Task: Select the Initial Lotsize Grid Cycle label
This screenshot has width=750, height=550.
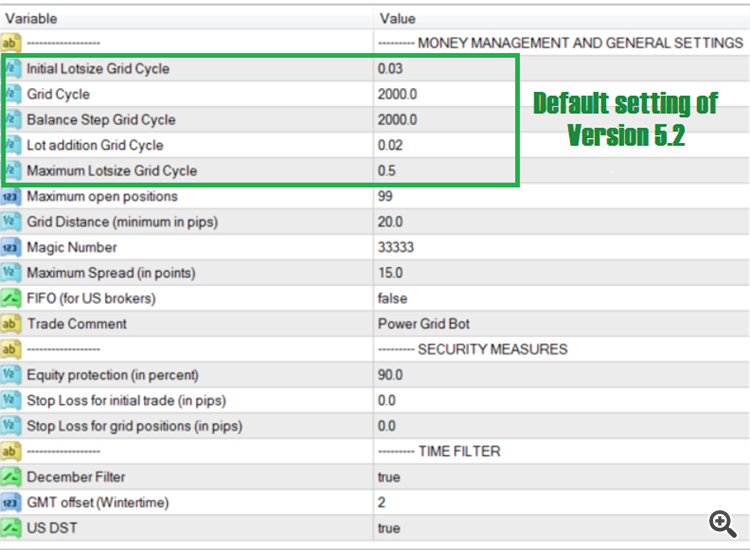Action: [x=98, y=68]
